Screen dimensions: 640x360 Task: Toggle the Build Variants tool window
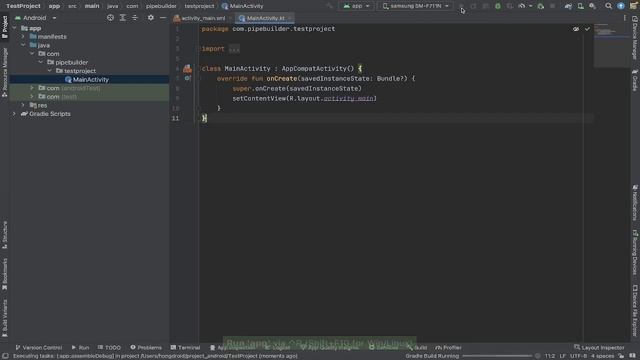point(5,318)
